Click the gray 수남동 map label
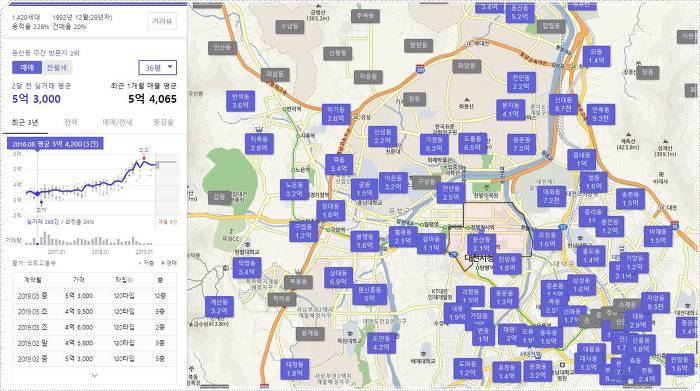Viewport: 700px width, 391px height. tap(290, 26)
